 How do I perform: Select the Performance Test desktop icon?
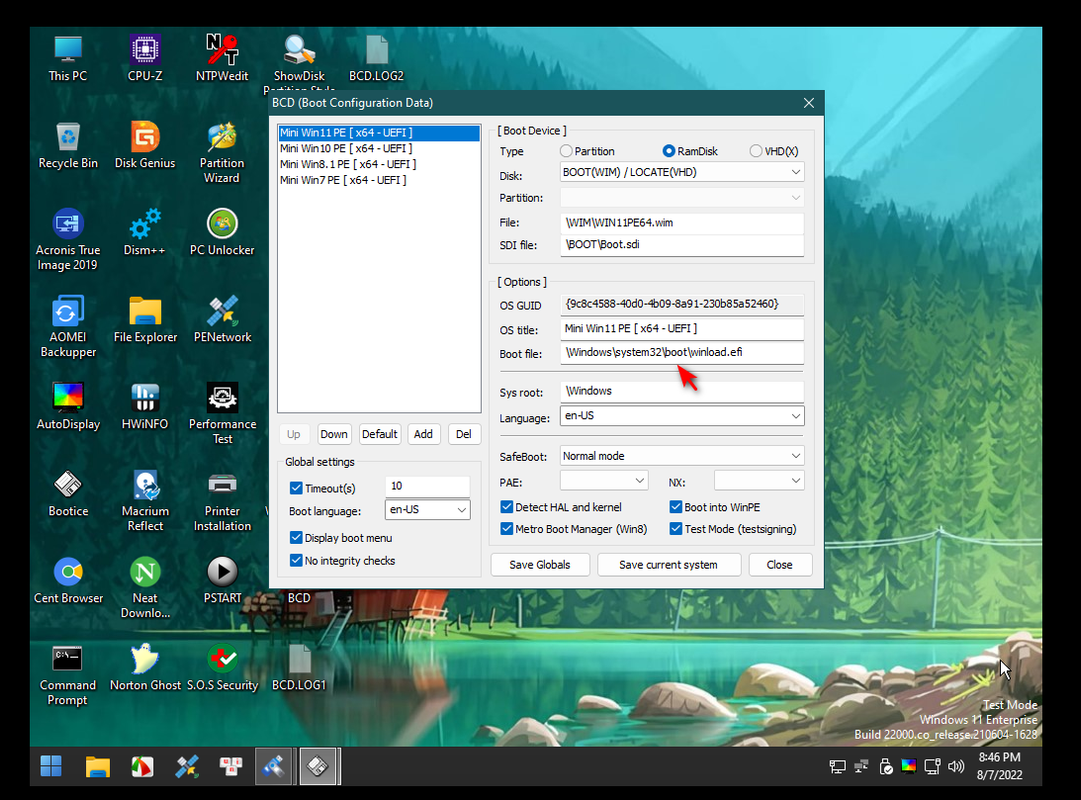pyautogui.click(x=222, y=413)
